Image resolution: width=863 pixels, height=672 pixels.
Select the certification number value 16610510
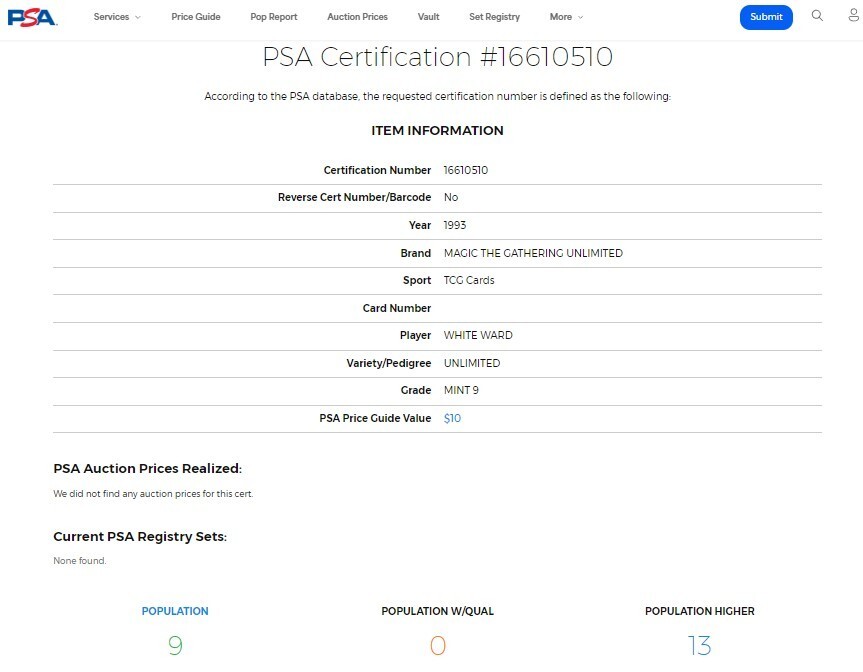466,170
